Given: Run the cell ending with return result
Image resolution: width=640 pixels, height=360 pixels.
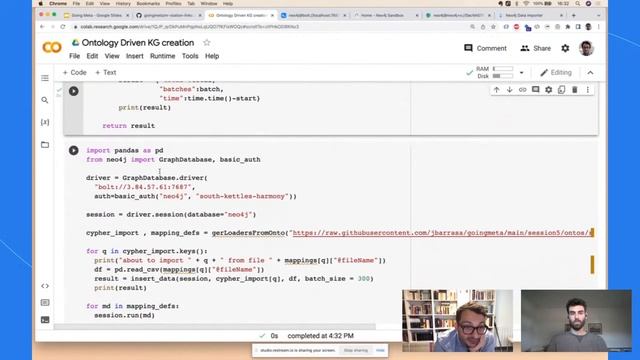Looking at the screenshot, I should (x=73, y=91).
